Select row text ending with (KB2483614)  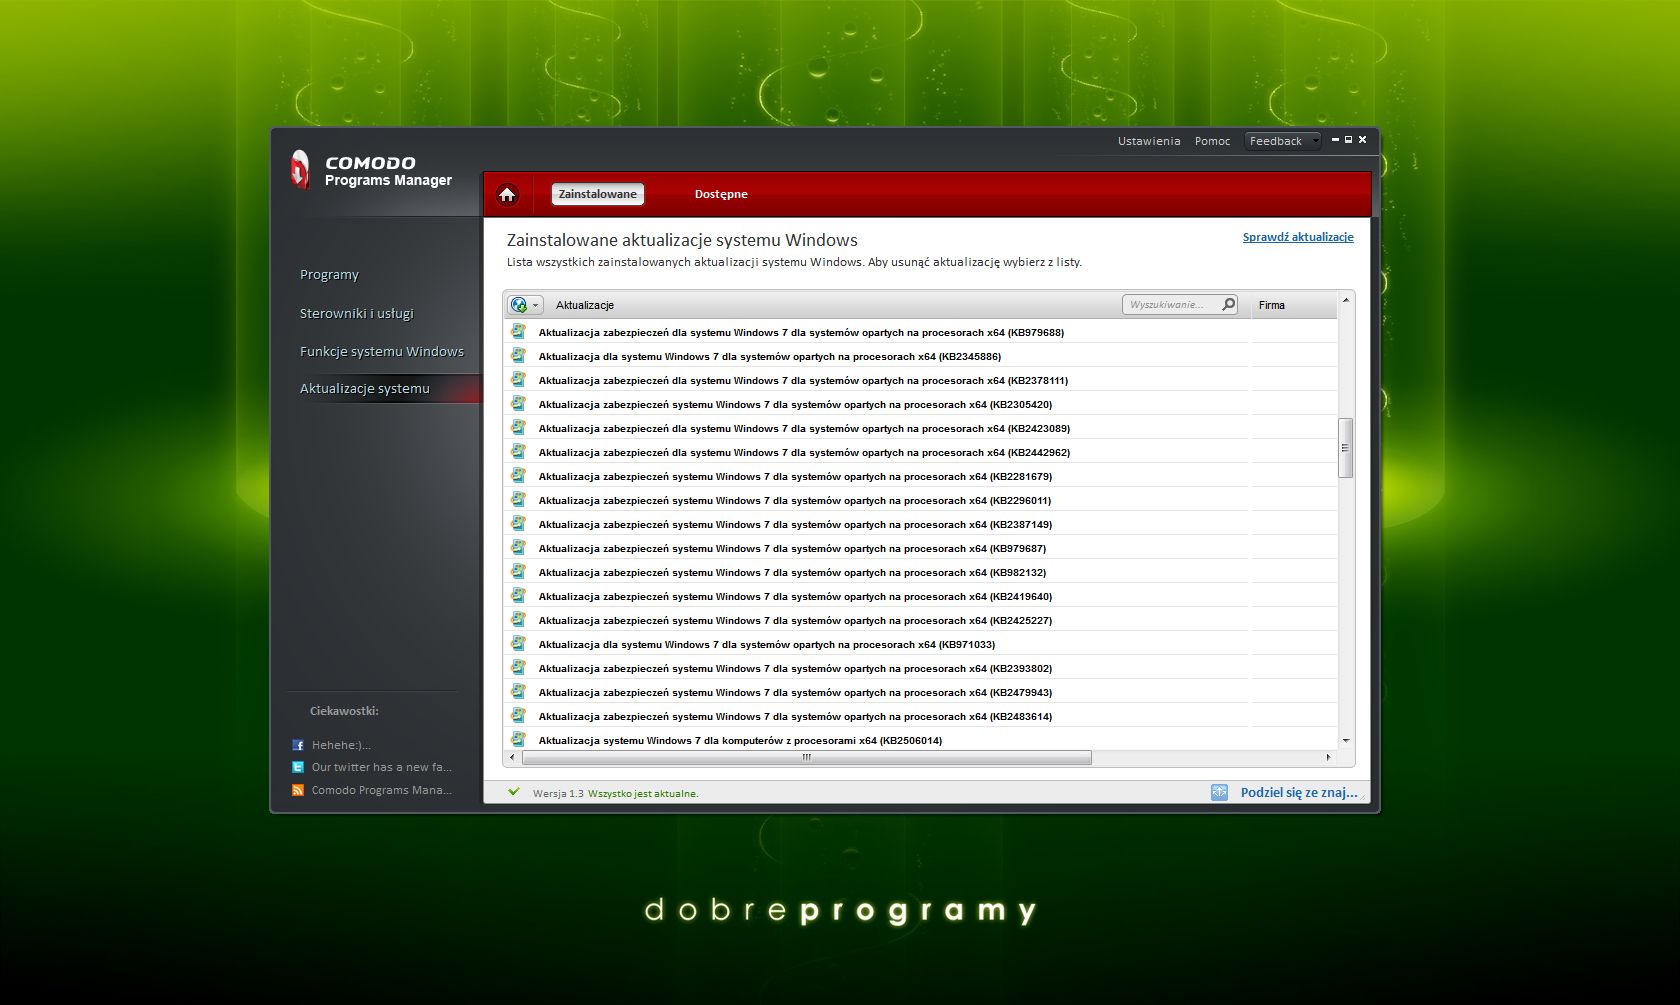pos(795,716)
